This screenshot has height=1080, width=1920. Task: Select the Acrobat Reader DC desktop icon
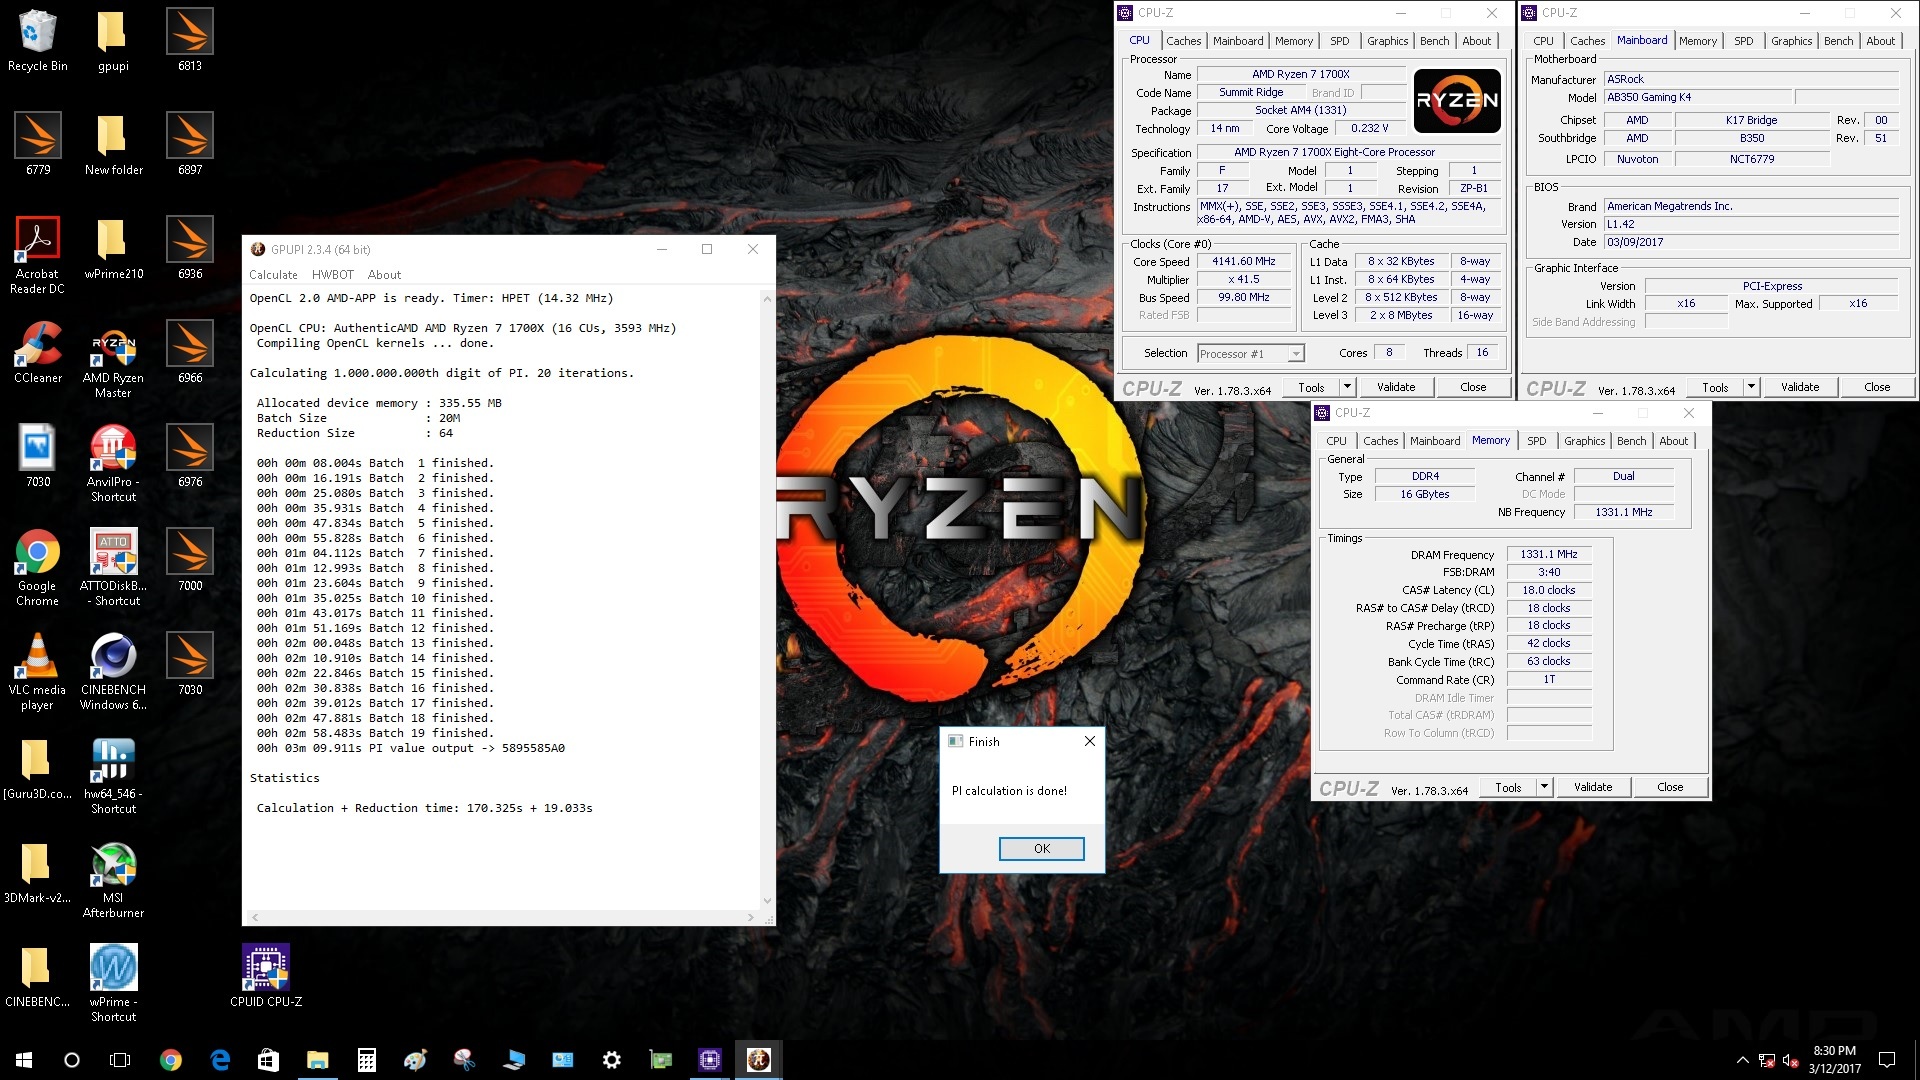coord(38,255)
